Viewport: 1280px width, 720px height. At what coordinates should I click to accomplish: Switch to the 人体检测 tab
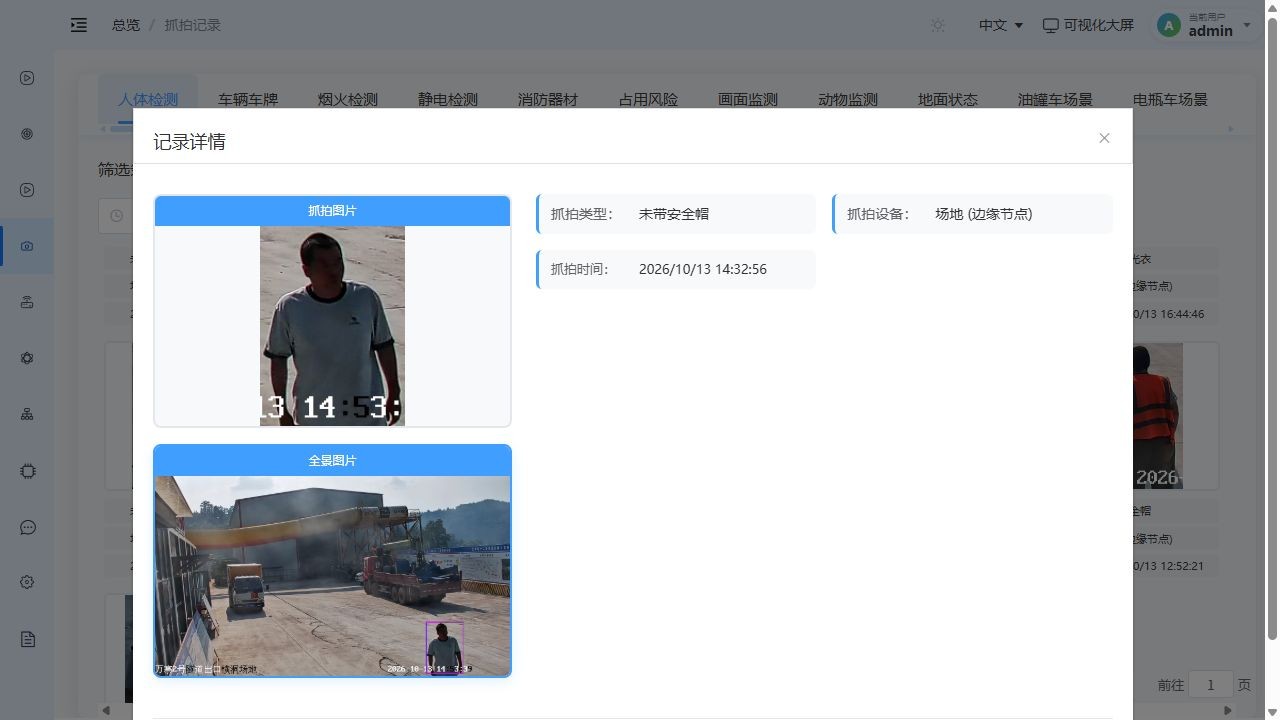pos(148,100)
